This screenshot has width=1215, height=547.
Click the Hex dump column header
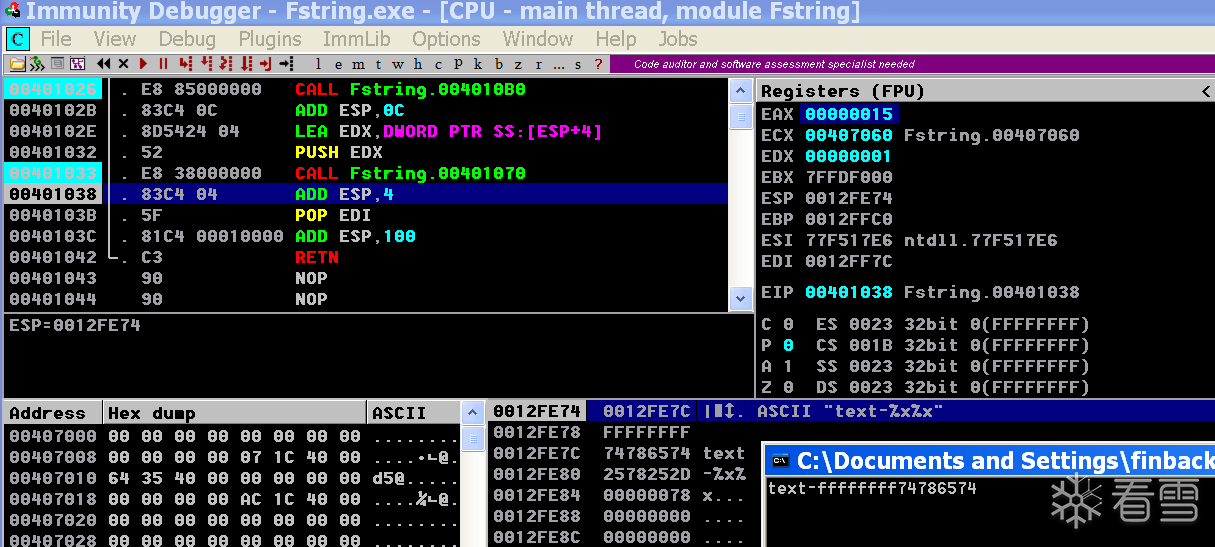[x=236, y=413]
